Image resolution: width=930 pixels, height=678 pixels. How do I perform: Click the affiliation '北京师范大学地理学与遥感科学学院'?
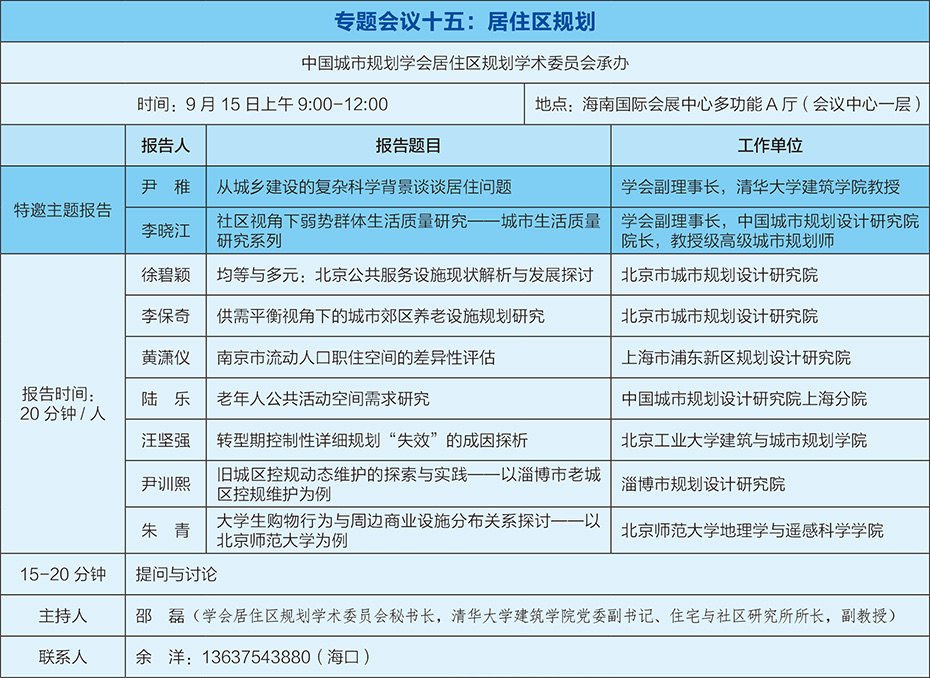(x=752, y=530)
